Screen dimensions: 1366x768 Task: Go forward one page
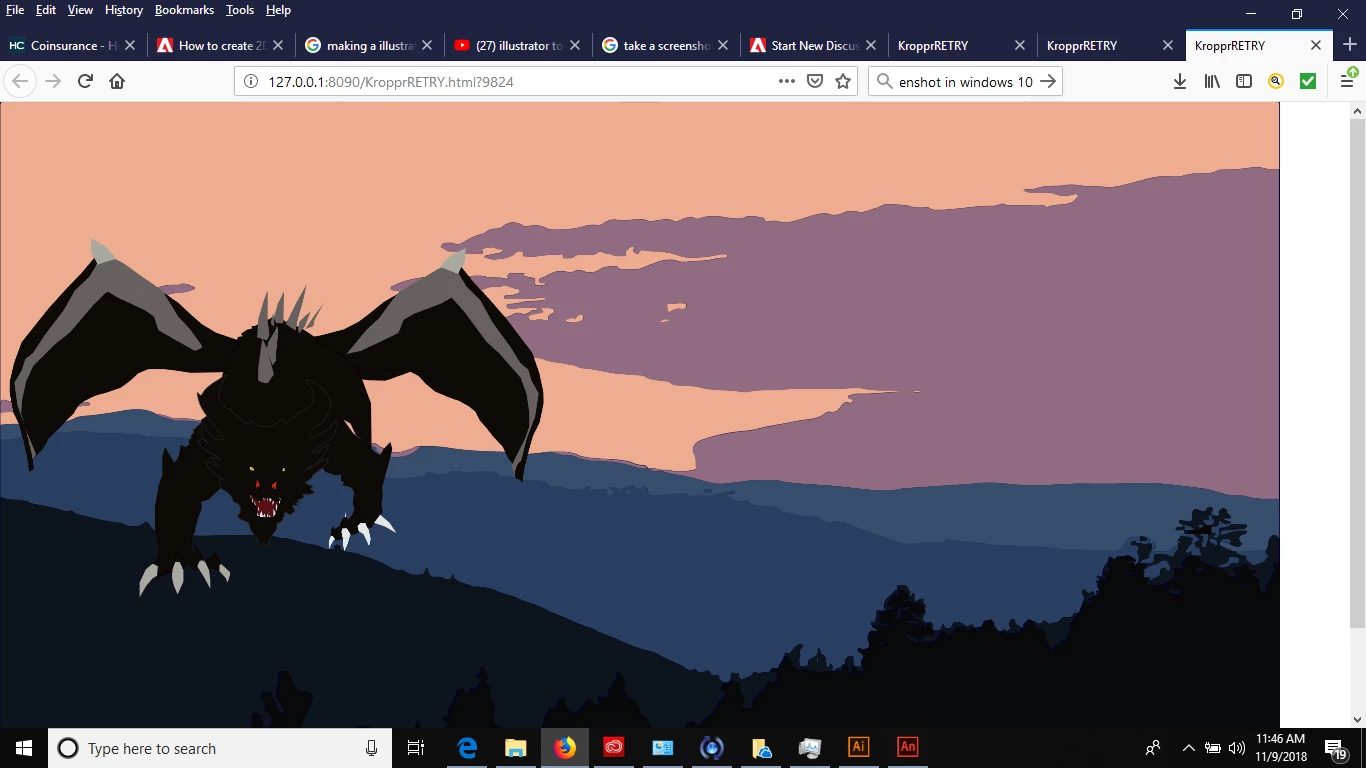coord(53,81)
